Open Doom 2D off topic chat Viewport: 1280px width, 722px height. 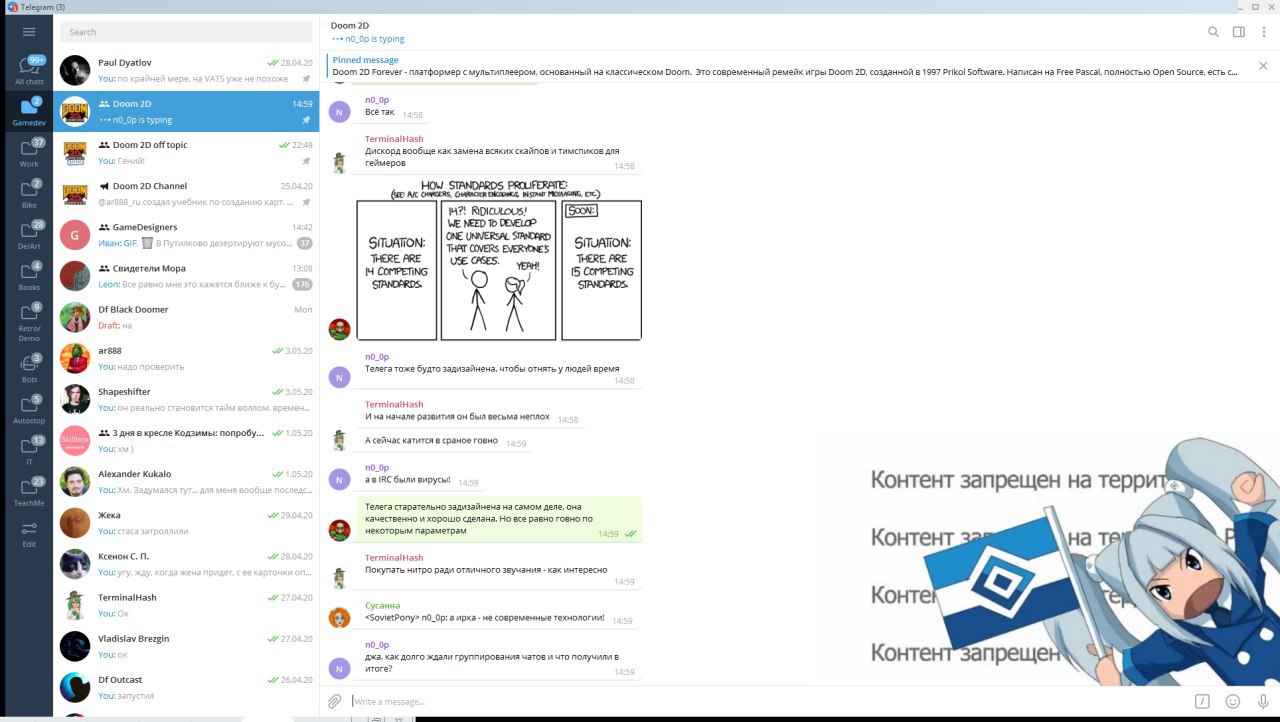pyautogui.click(x=186, y=152)
